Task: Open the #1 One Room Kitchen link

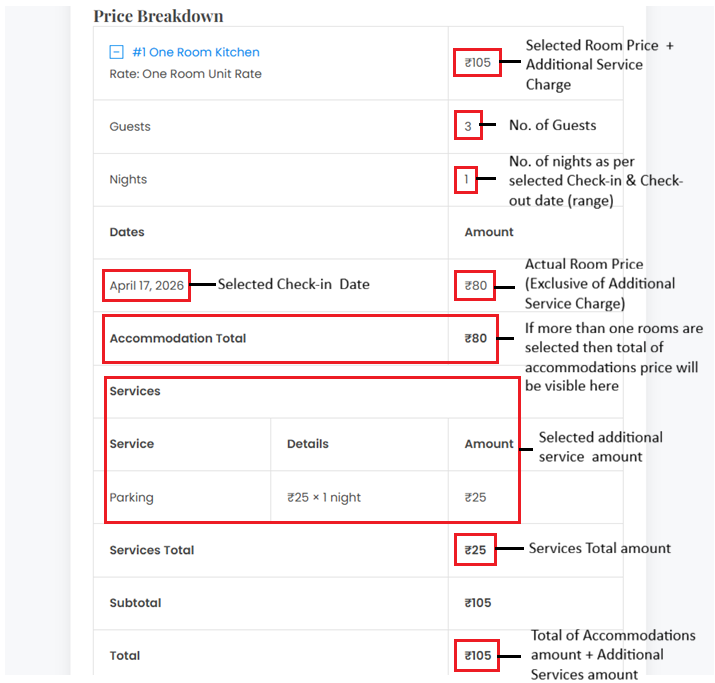Action: tap(195, 52)
